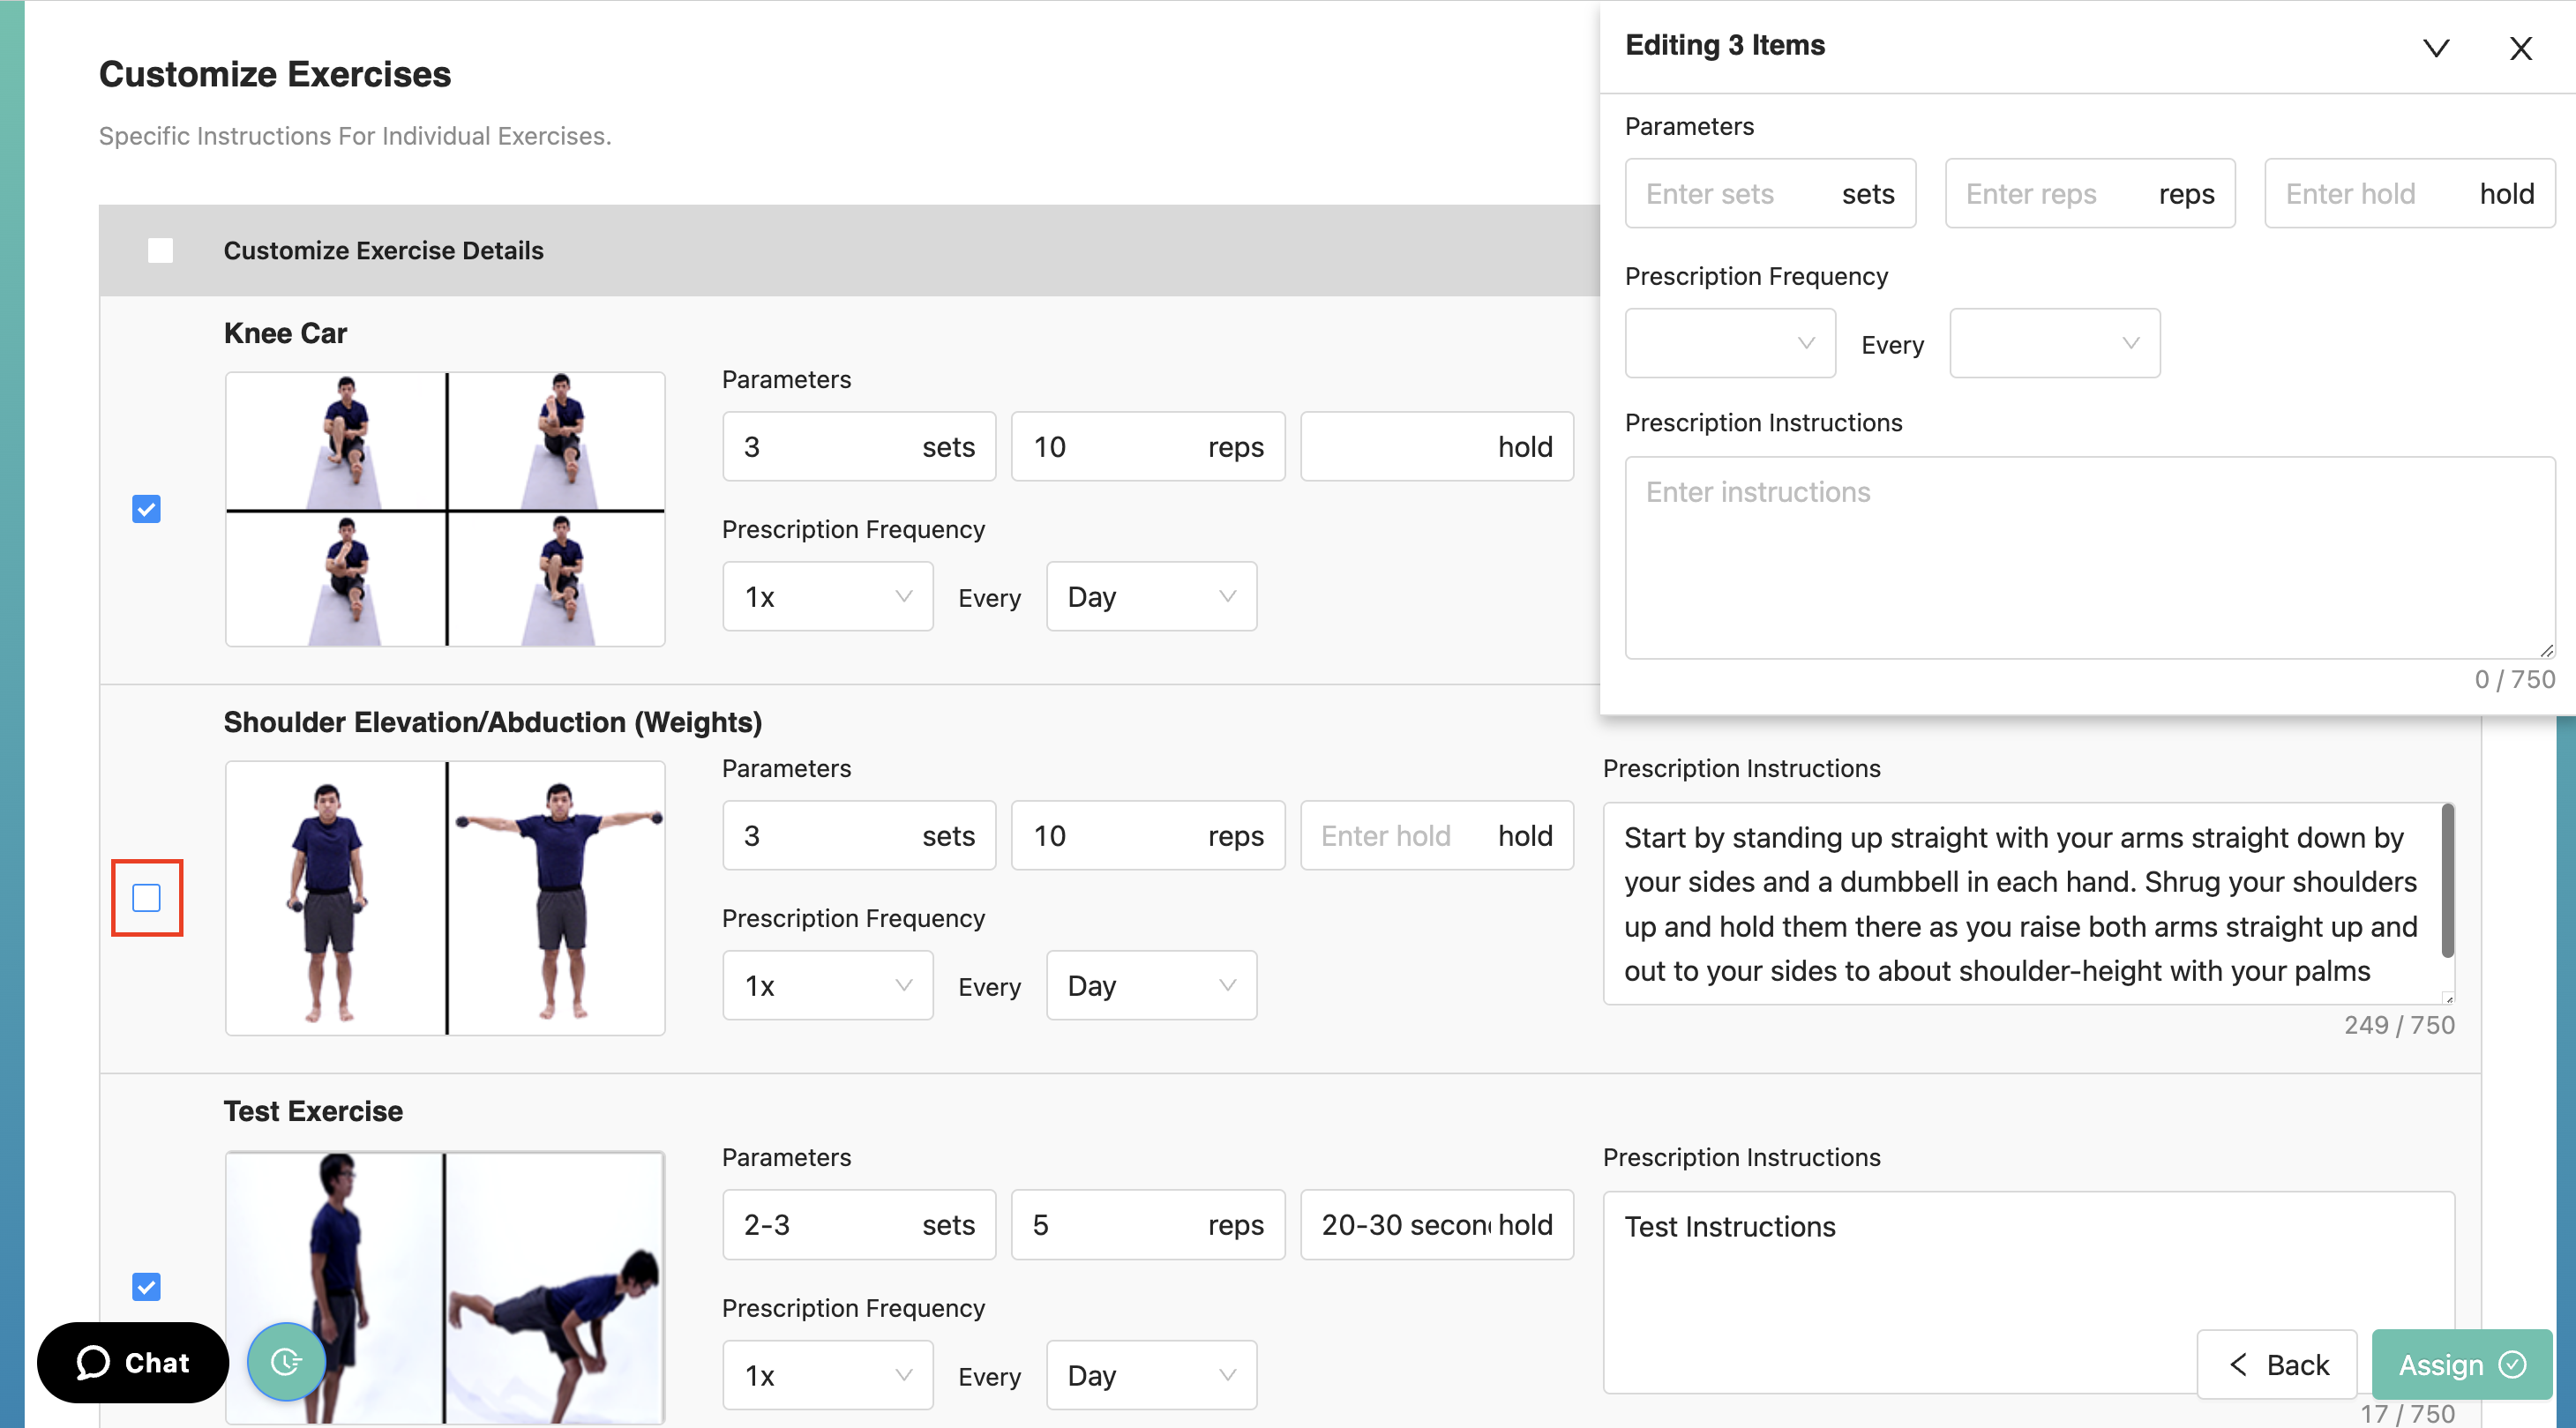Click the green circular clock icon button
Viewport: 2576px width, 1428px height.
[286, 1361]
